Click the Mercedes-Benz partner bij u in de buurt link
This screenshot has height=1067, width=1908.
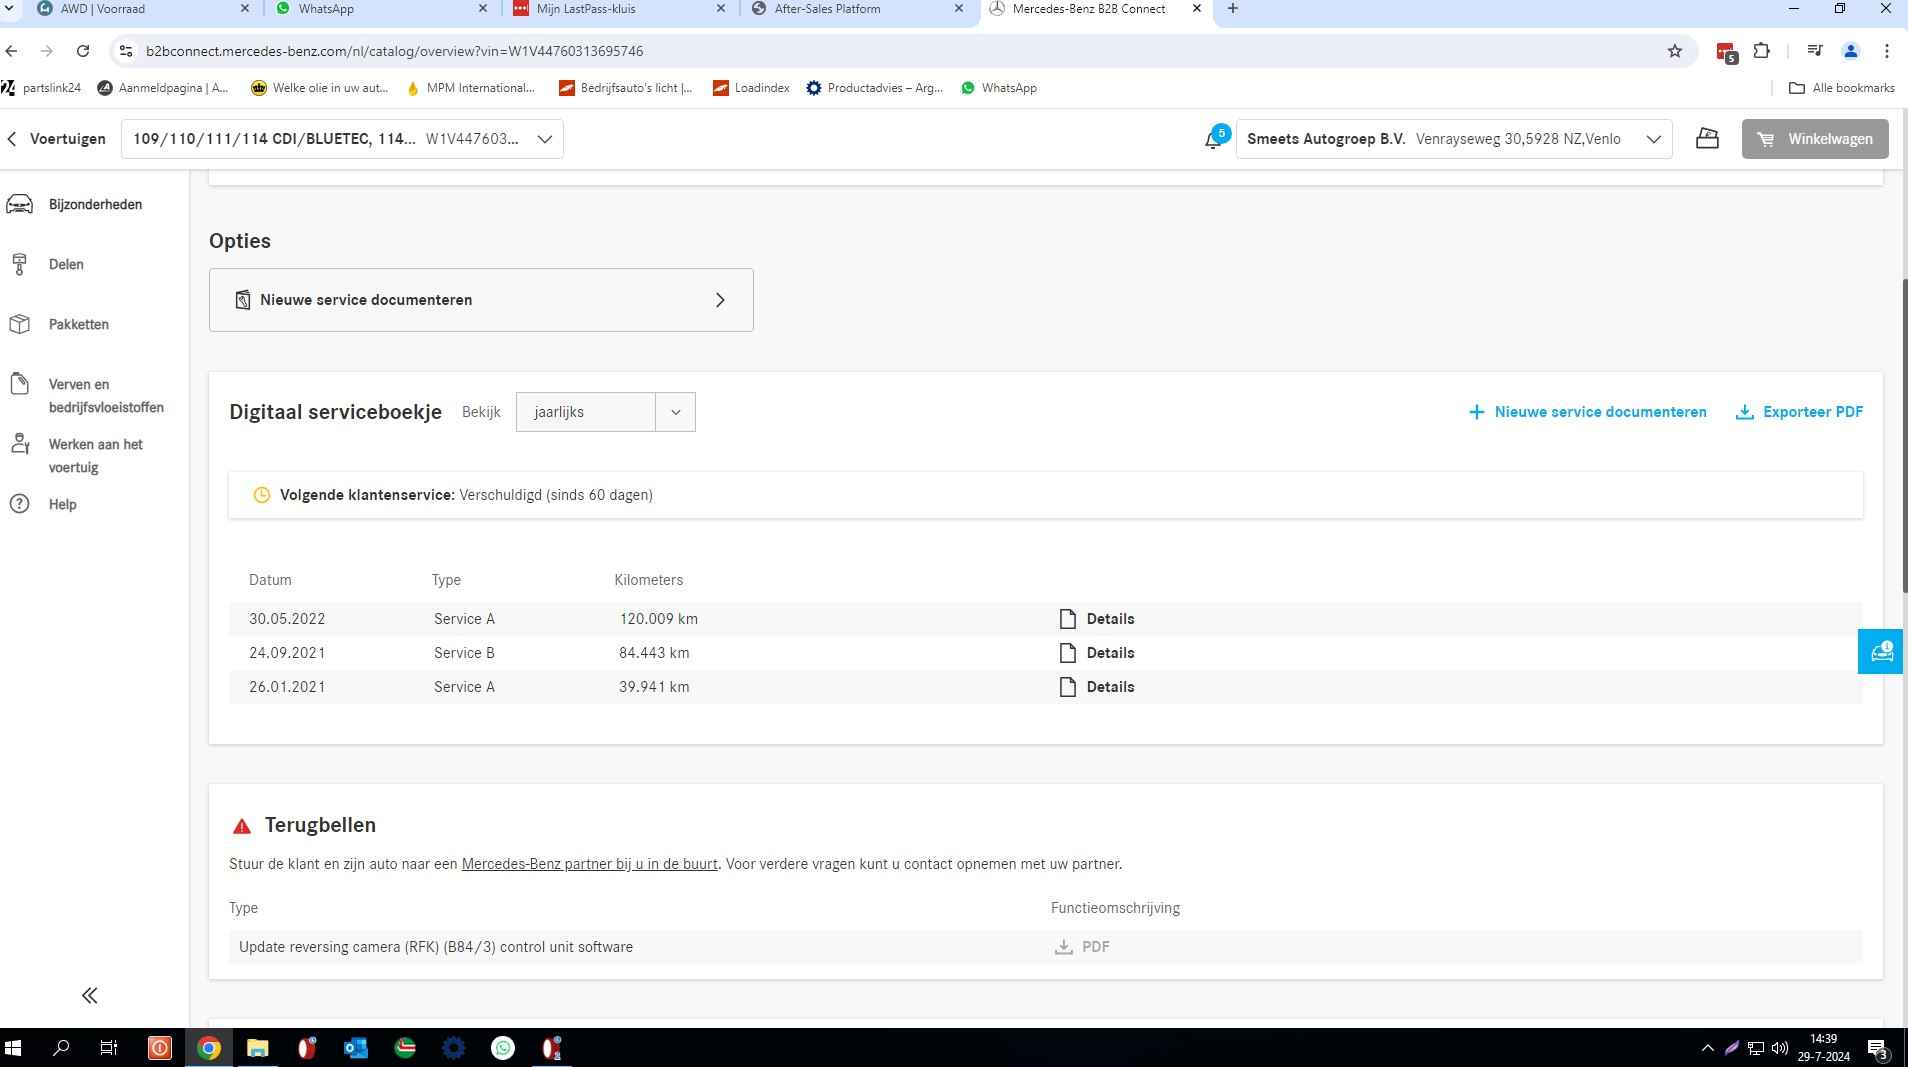pos(589,864)
